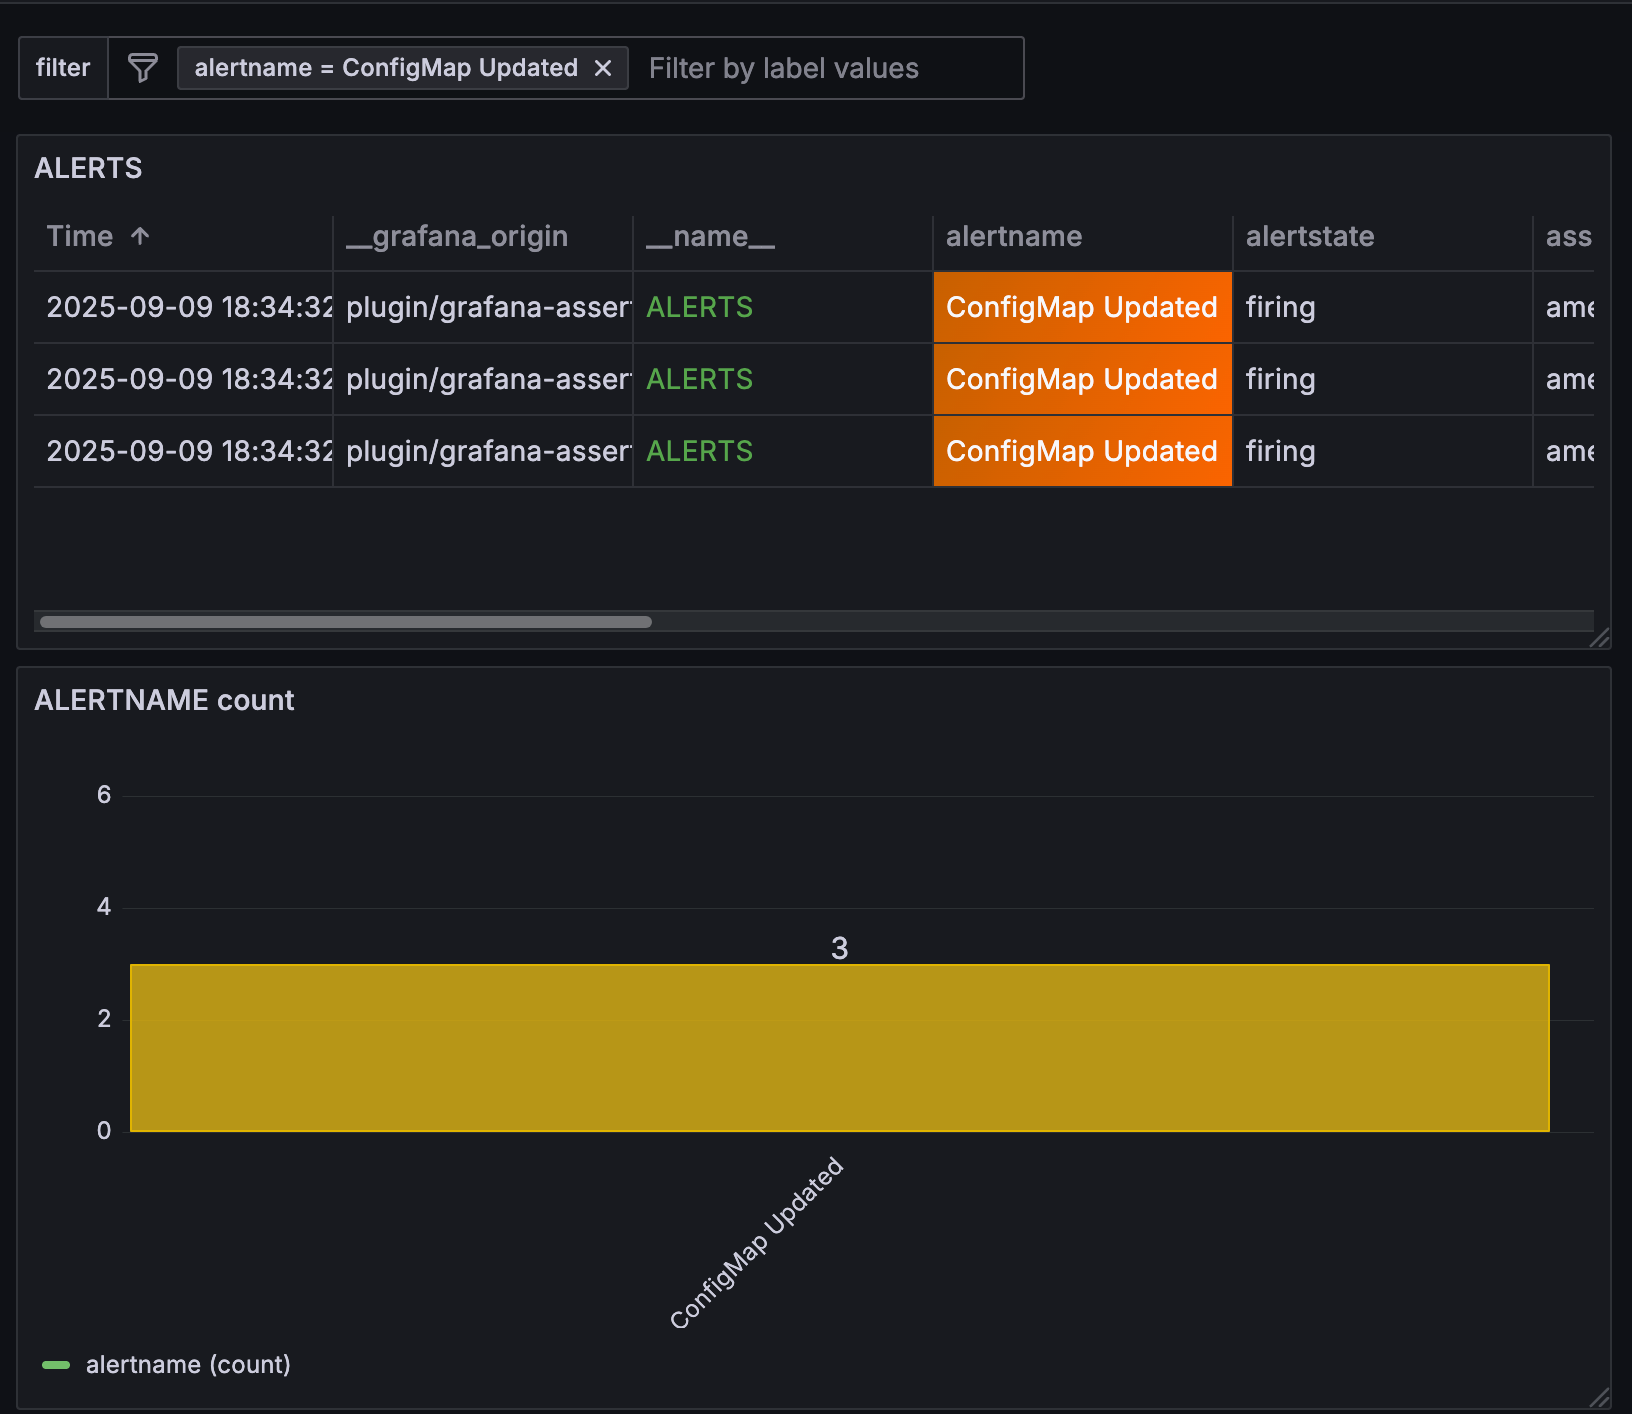1632x1414 pixels.
Task: Open the ALERTNAME count panel title
Action: (165, 700)
